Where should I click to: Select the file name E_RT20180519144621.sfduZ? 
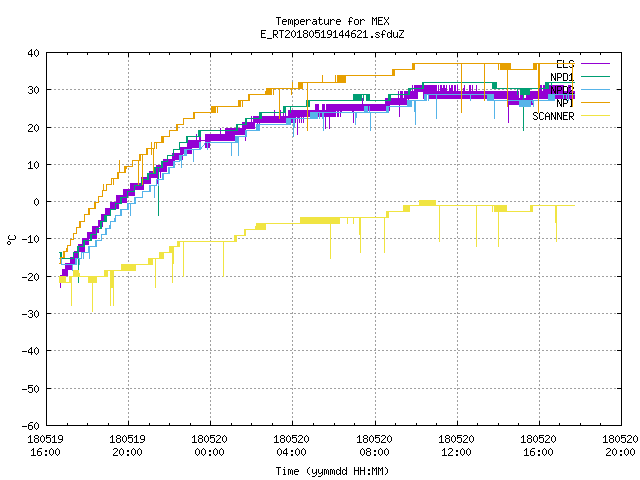pos(332,34)
